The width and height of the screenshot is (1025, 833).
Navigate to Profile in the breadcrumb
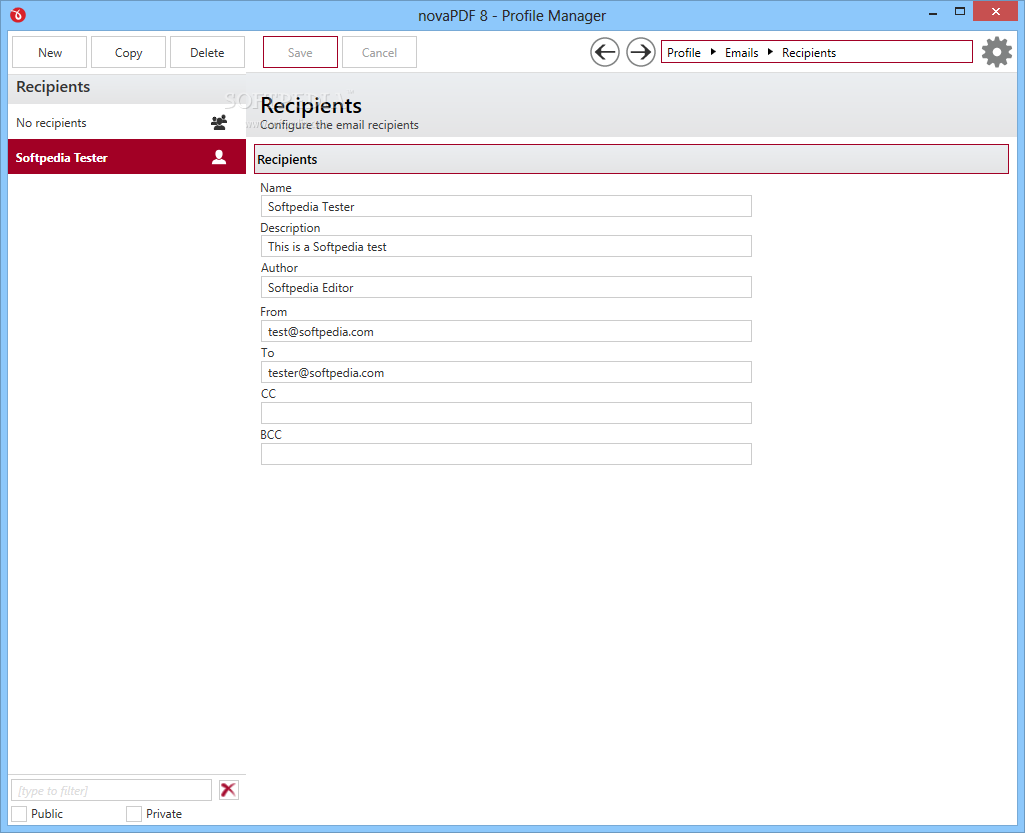[x=684, y=52]
